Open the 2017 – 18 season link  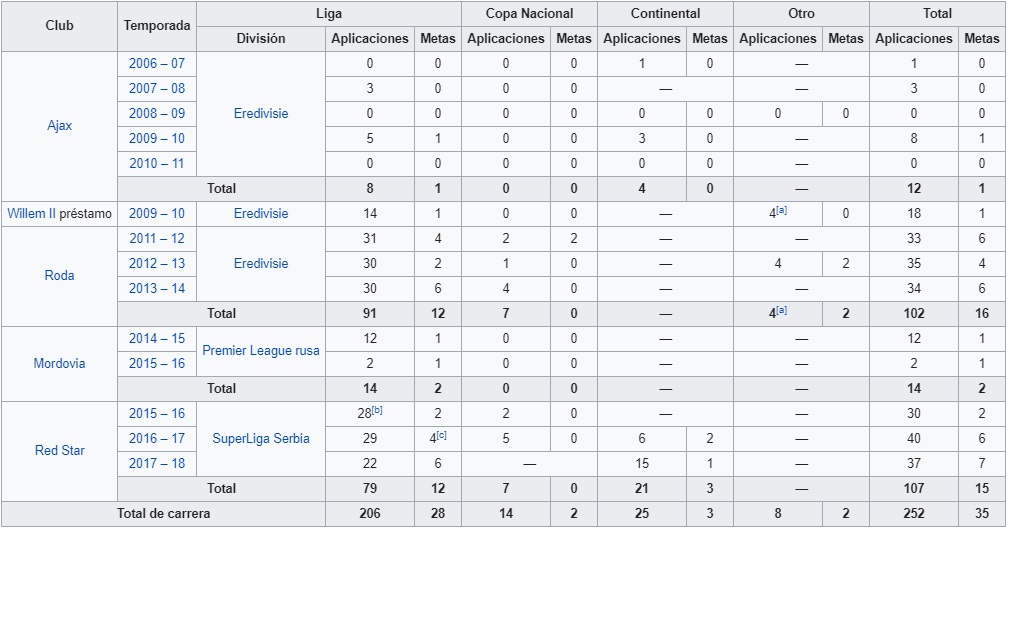157,464
